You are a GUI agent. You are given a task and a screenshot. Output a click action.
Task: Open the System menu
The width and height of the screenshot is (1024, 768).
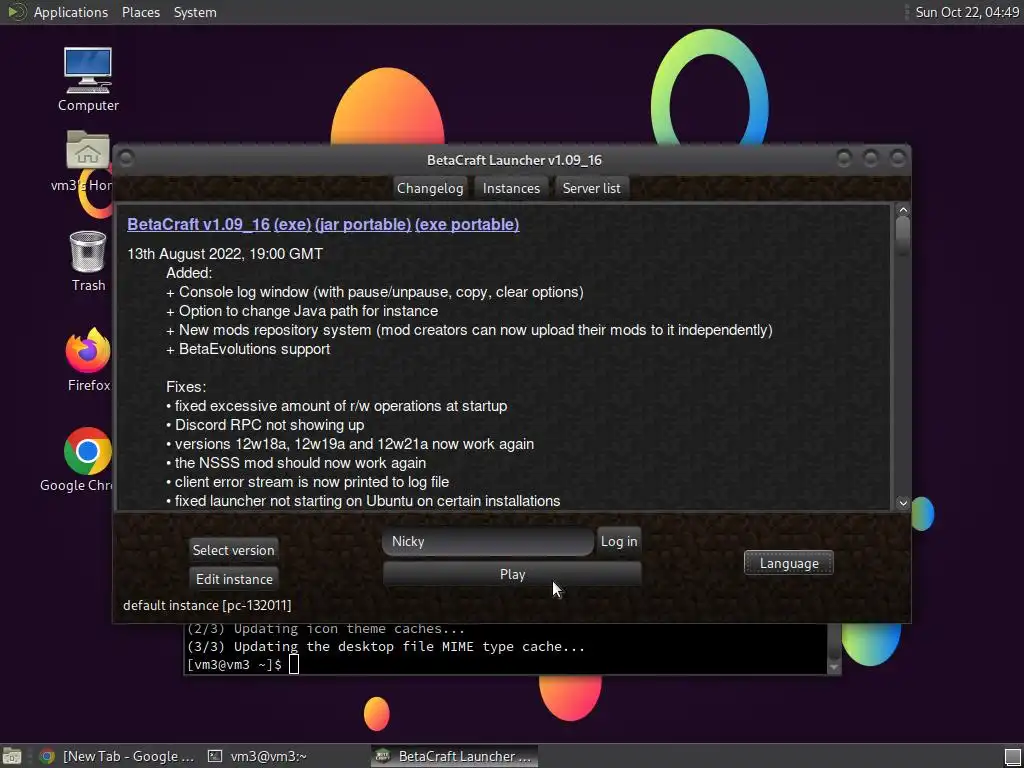coord(195,12)
